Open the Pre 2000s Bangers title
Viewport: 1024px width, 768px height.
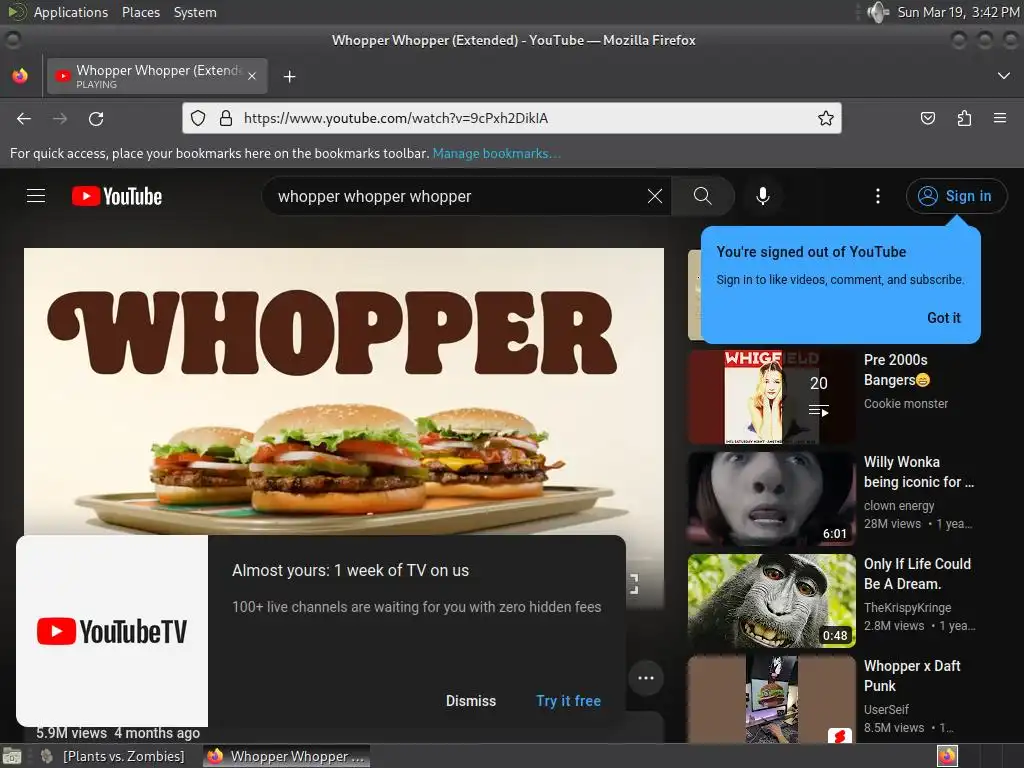pyautogui.click(x=897, y=370)
